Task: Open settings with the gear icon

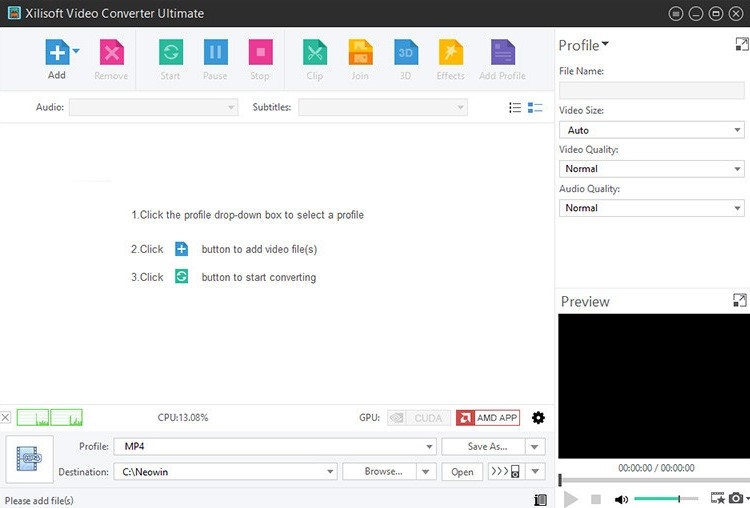Action: click(x=538, y=418)
